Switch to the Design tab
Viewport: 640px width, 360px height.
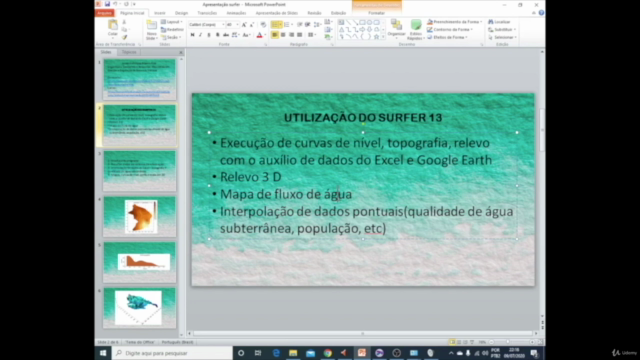pos(181,13)
